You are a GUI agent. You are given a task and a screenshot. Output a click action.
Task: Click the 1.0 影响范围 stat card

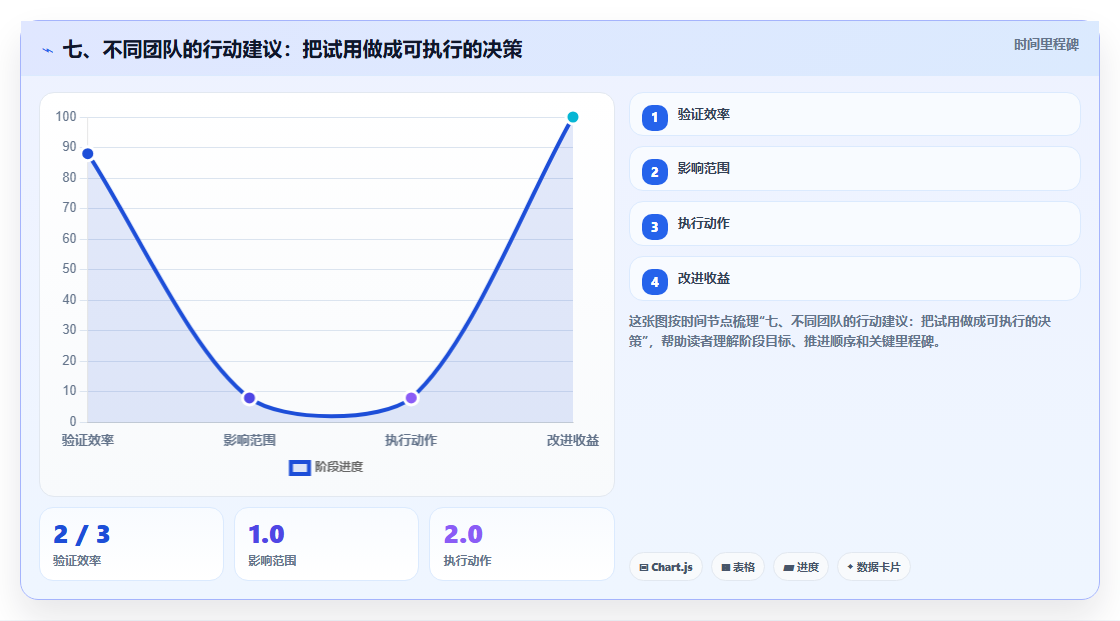(x=326, y=545)
